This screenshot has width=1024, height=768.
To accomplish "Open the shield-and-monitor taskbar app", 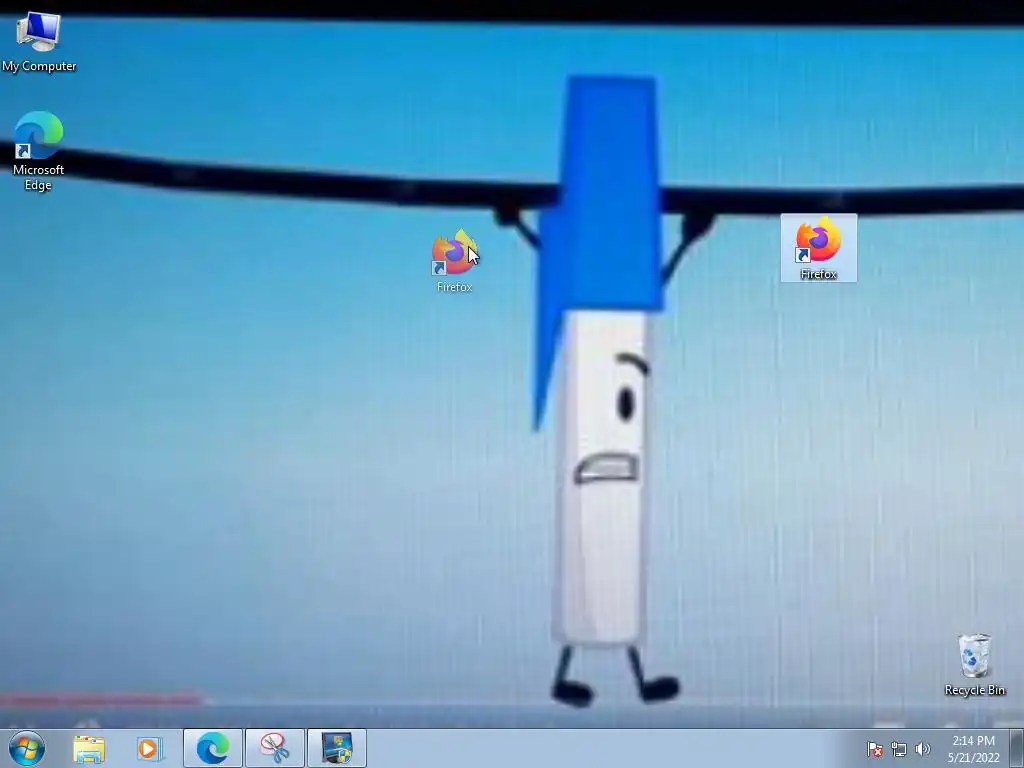I will (x=336, y=748).
